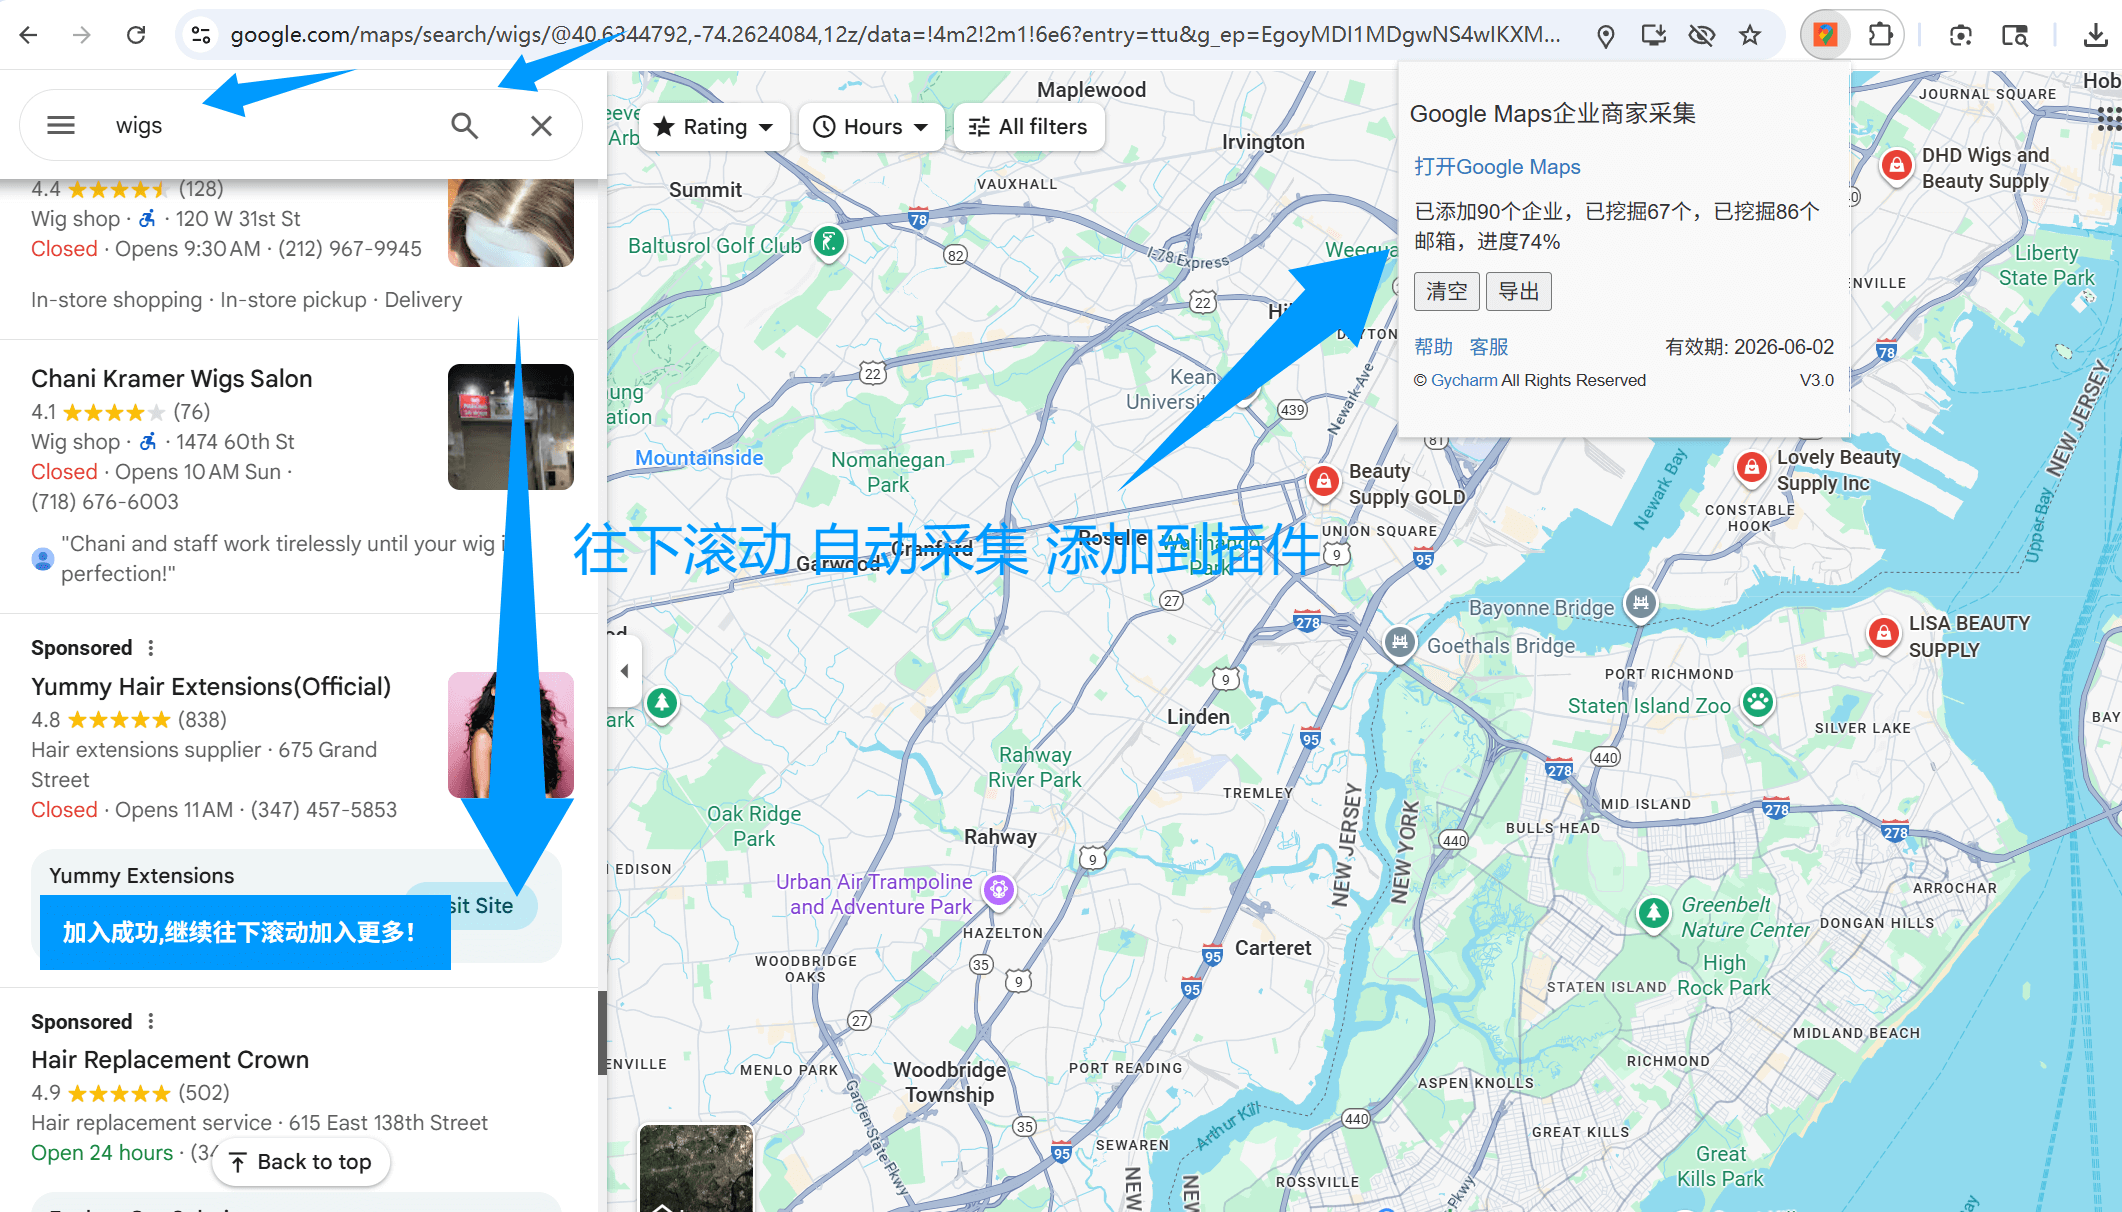Click the Baltusrol Golf Club marker

point(828,240)
